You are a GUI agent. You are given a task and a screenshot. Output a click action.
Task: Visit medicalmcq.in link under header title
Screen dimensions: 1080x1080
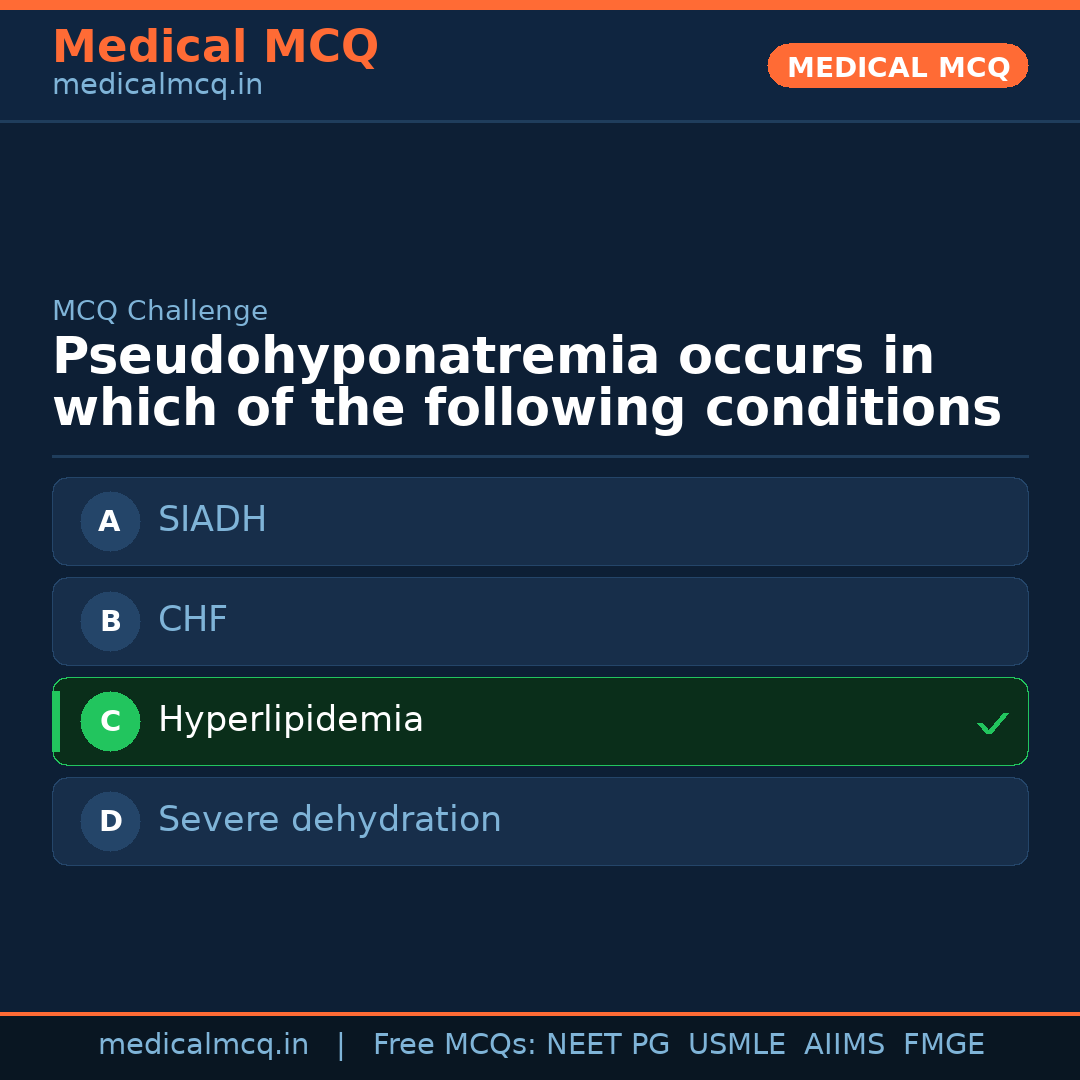coord(157,86)
